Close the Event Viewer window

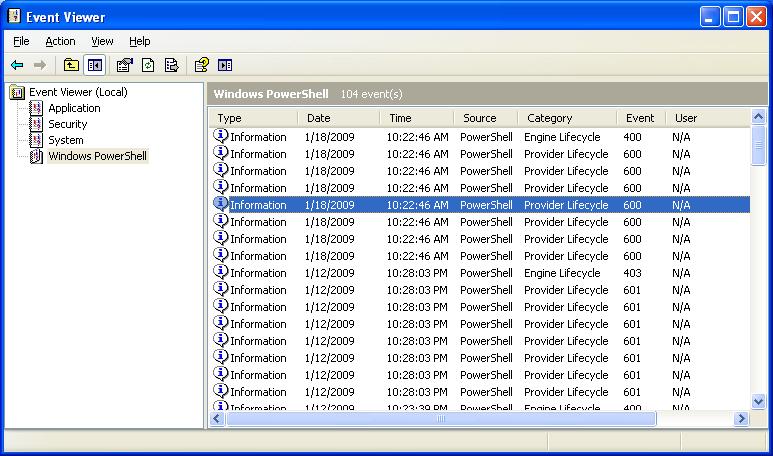756,17
